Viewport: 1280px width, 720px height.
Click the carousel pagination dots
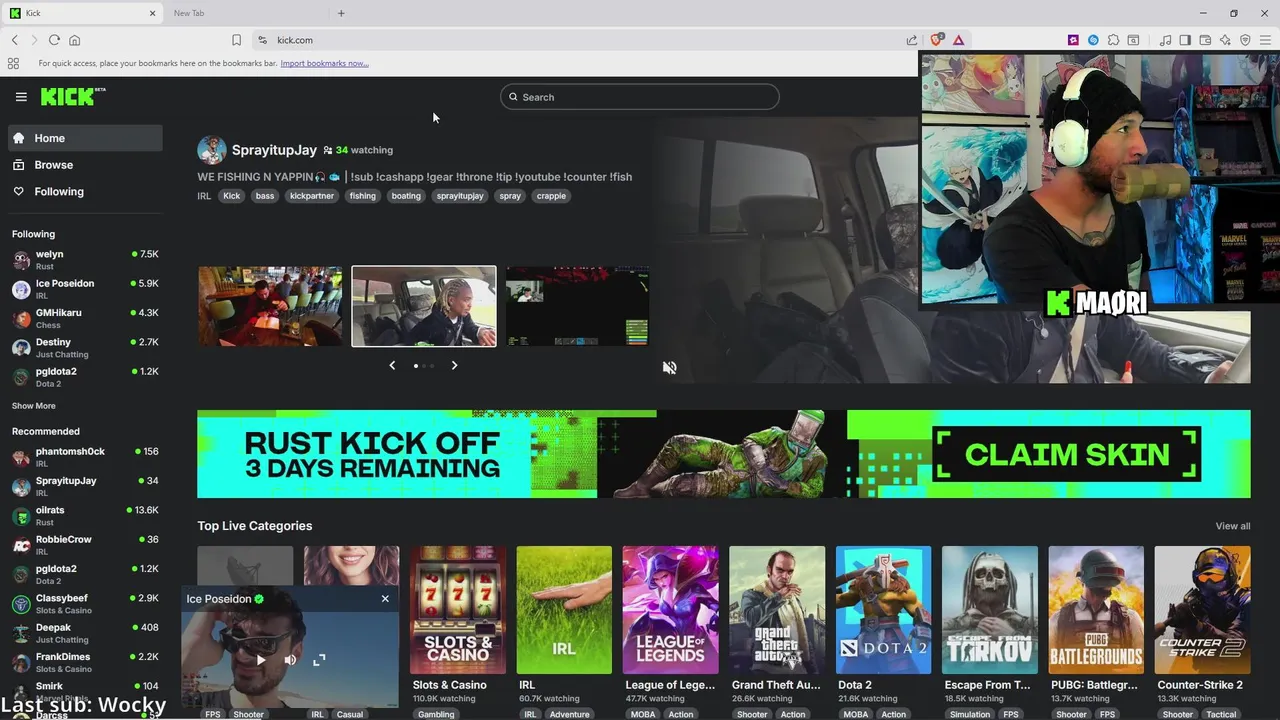click(x=424, y=366)
